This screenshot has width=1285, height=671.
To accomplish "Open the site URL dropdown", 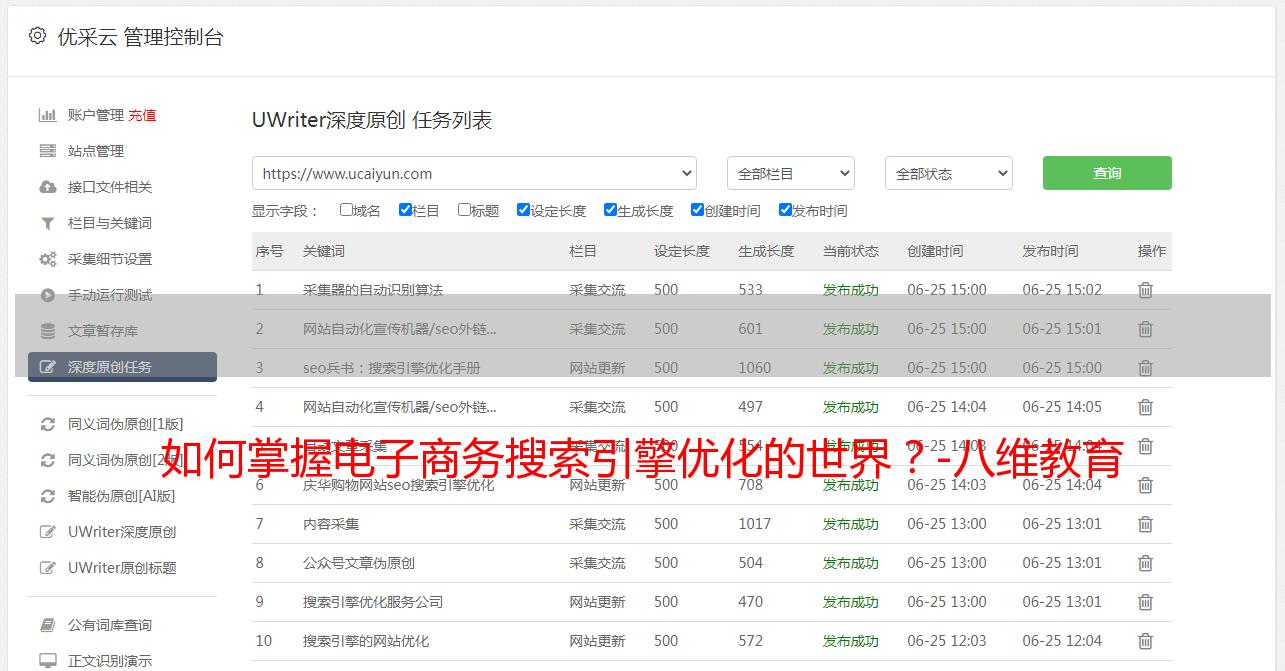I will click(474, 173).
